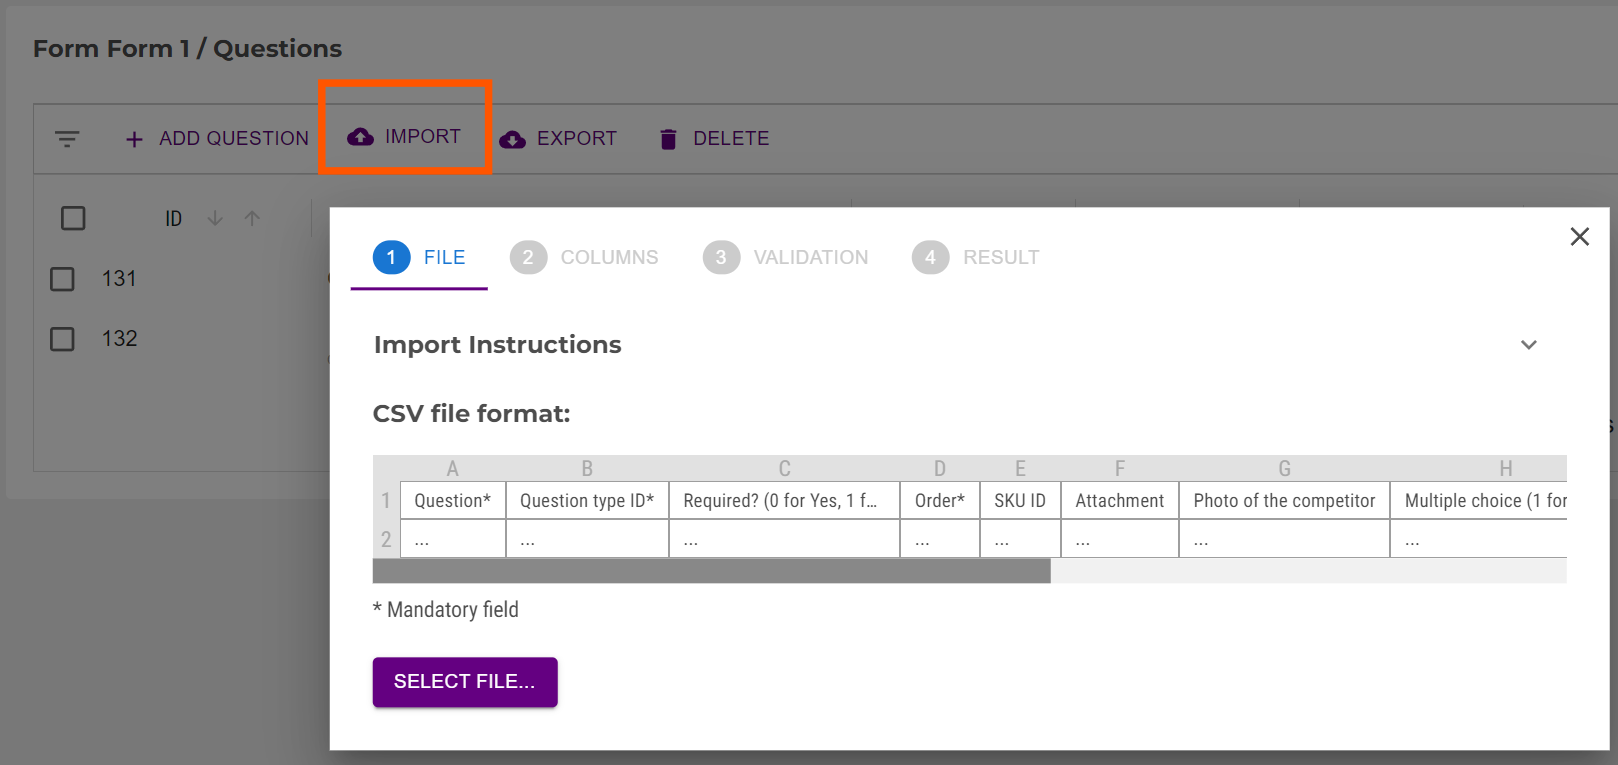Click the Delete trash can icon

pyautogui.click(x=668, y=139)
